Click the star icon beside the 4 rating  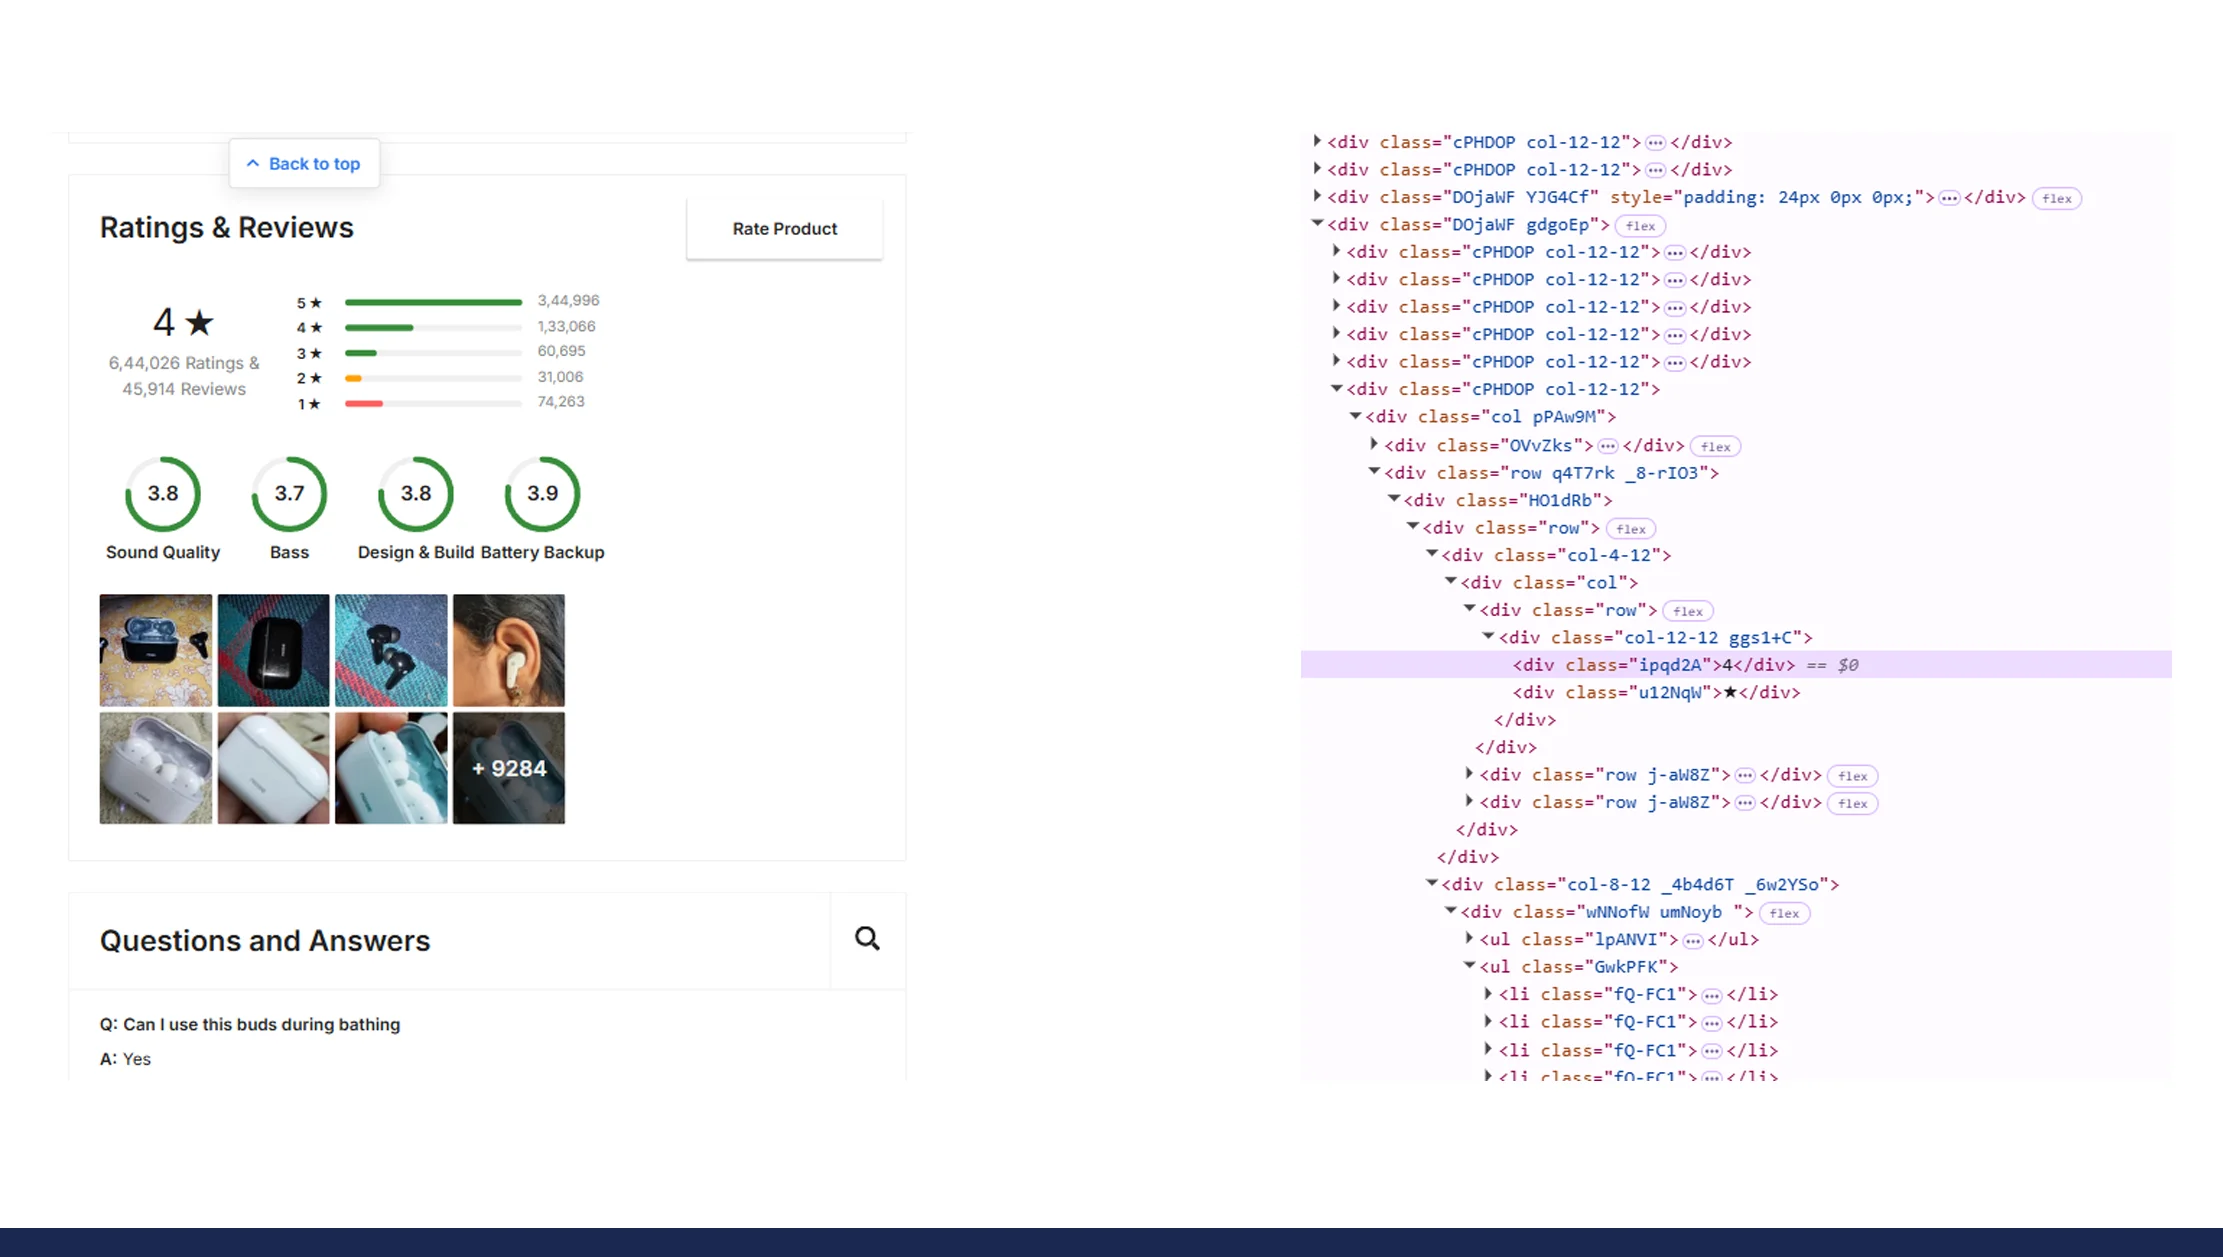coord(200,322)
